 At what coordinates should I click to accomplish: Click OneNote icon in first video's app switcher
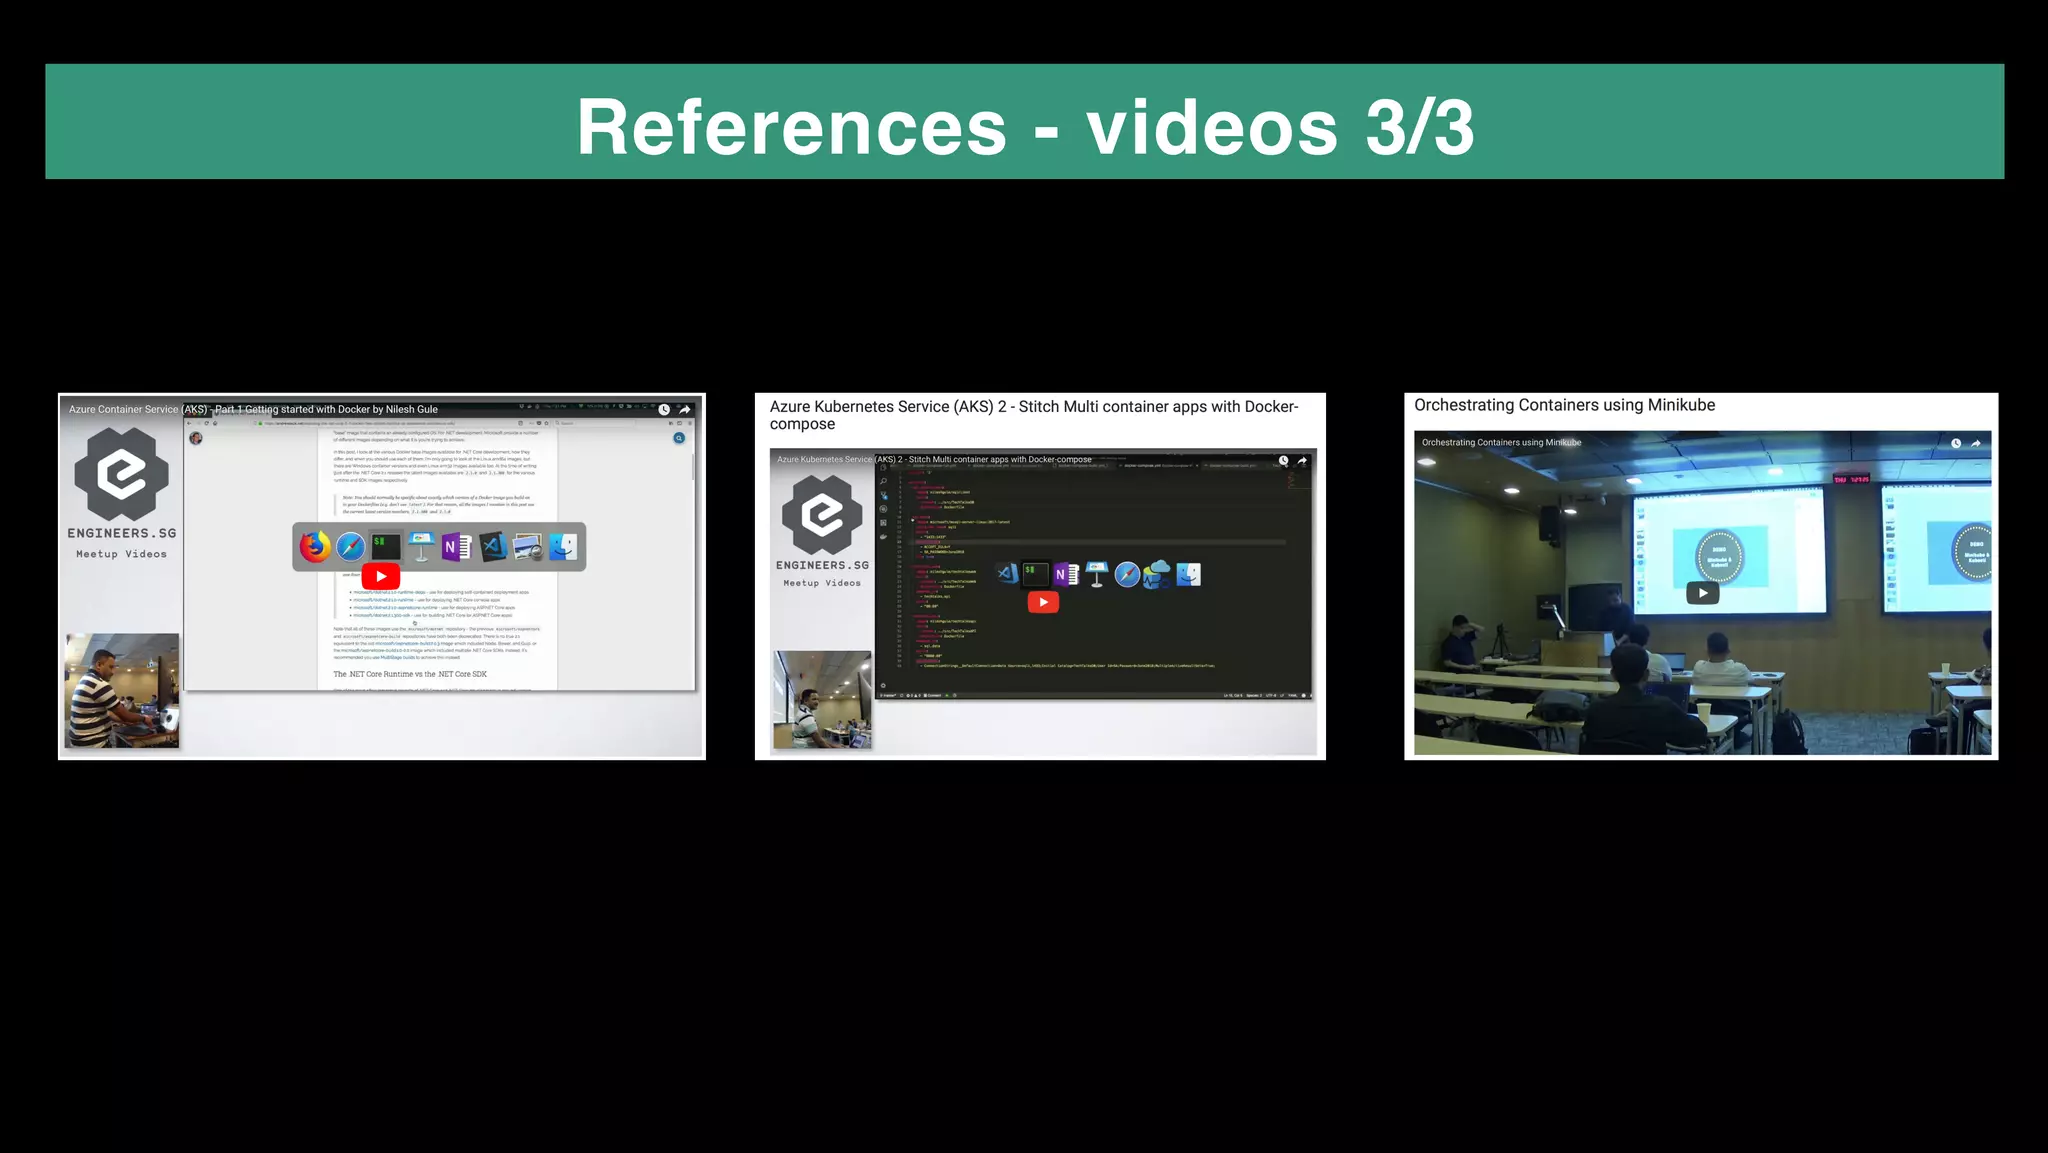point(456,547)
